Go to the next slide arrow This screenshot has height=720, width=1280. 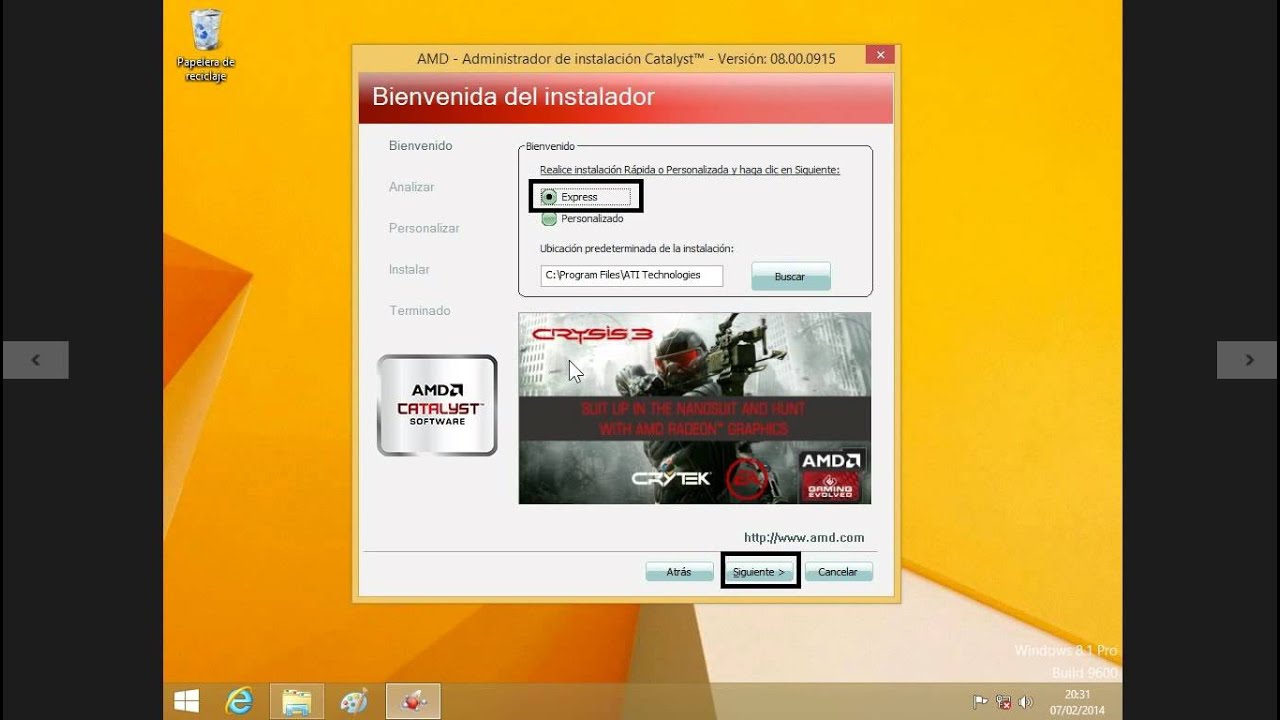1248,360
